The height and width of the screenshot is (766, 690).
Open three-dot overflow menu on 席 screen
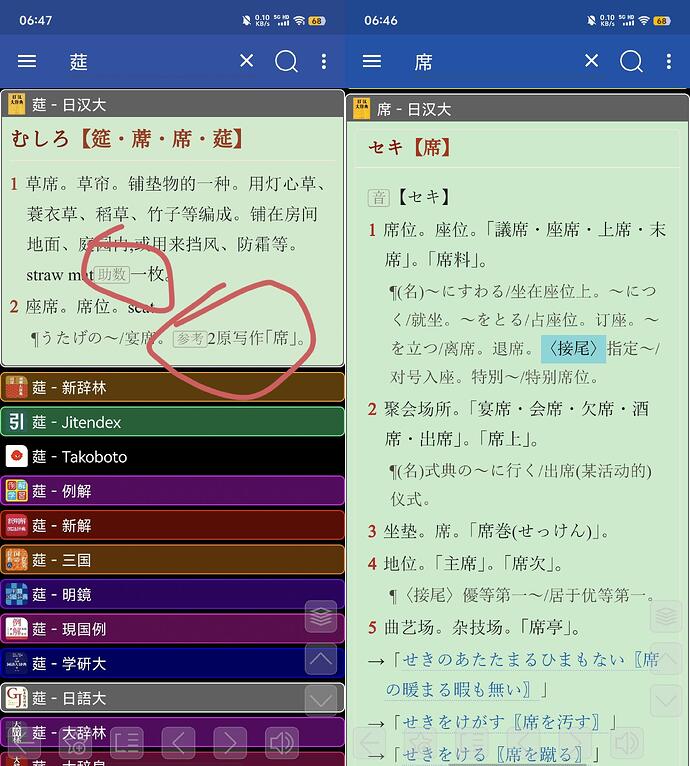669,61
